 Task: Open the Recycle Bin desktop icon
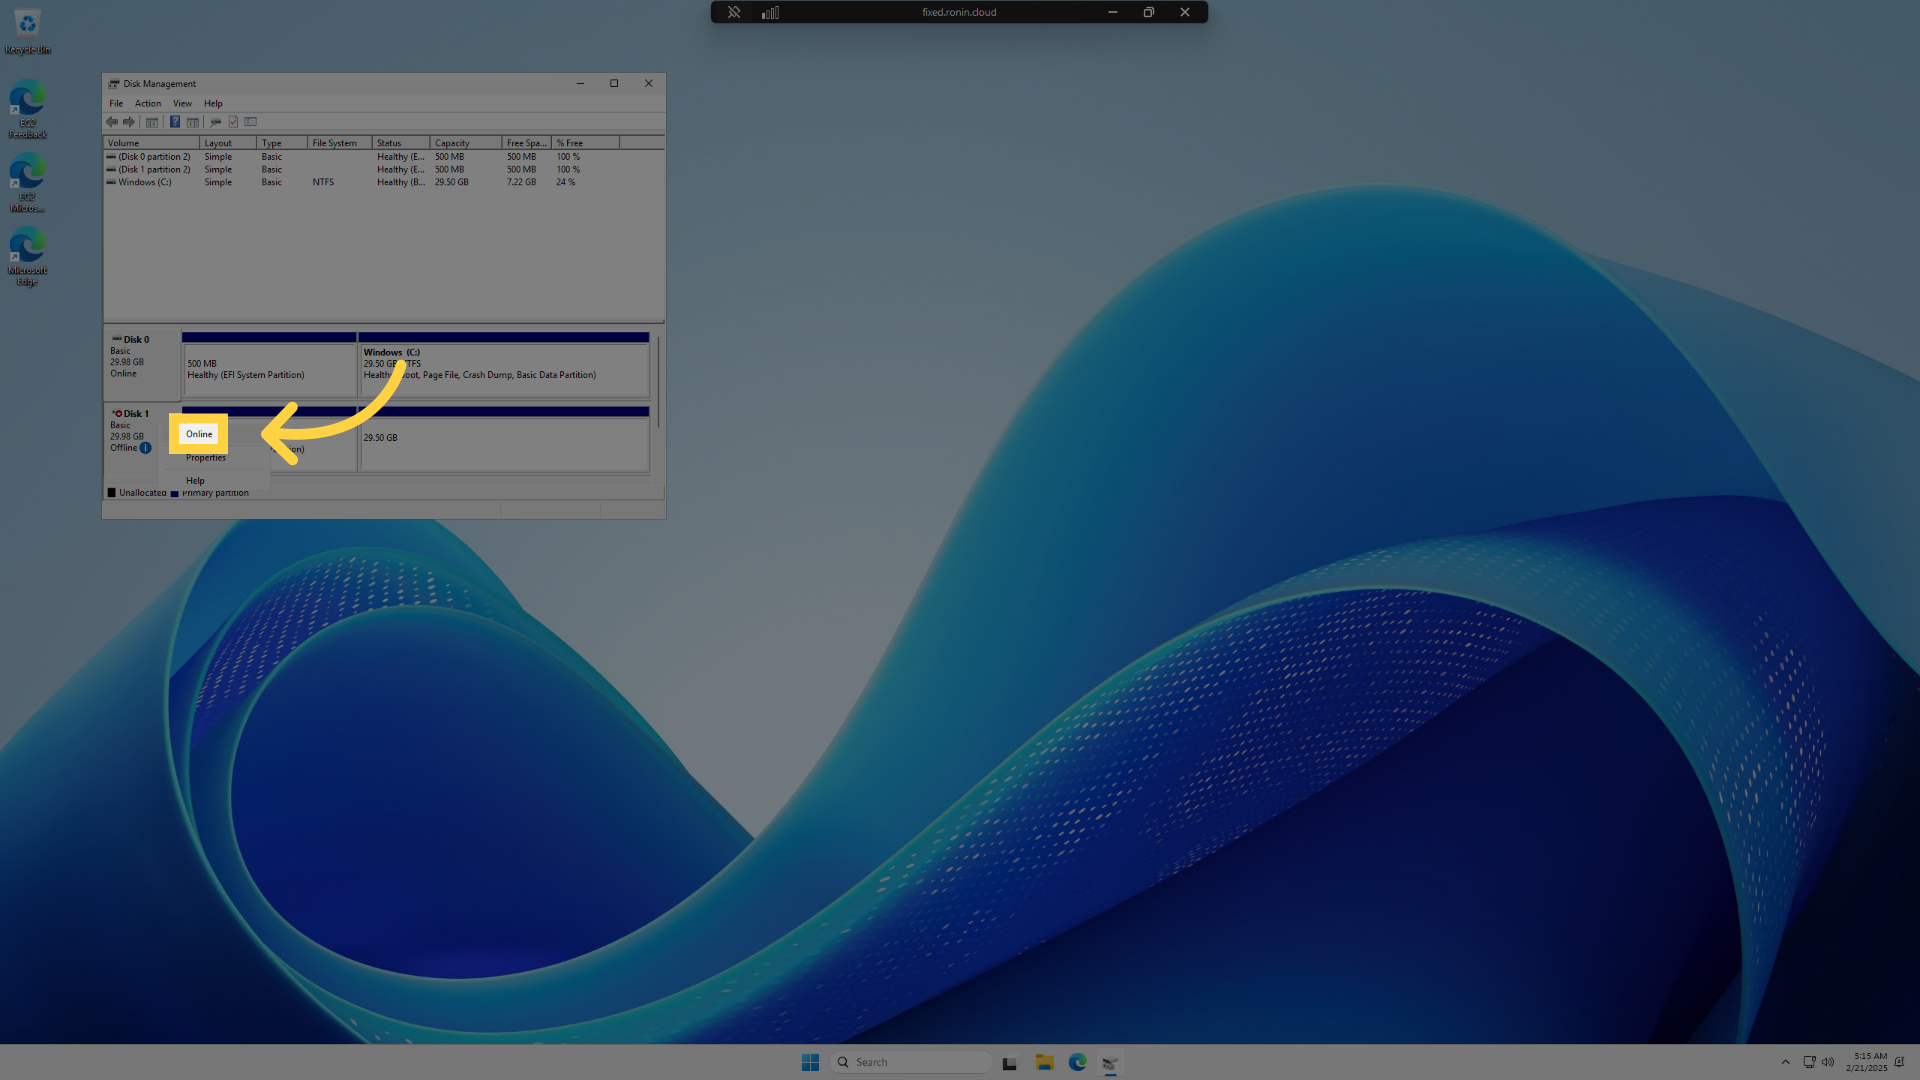(x=27, y=31)
